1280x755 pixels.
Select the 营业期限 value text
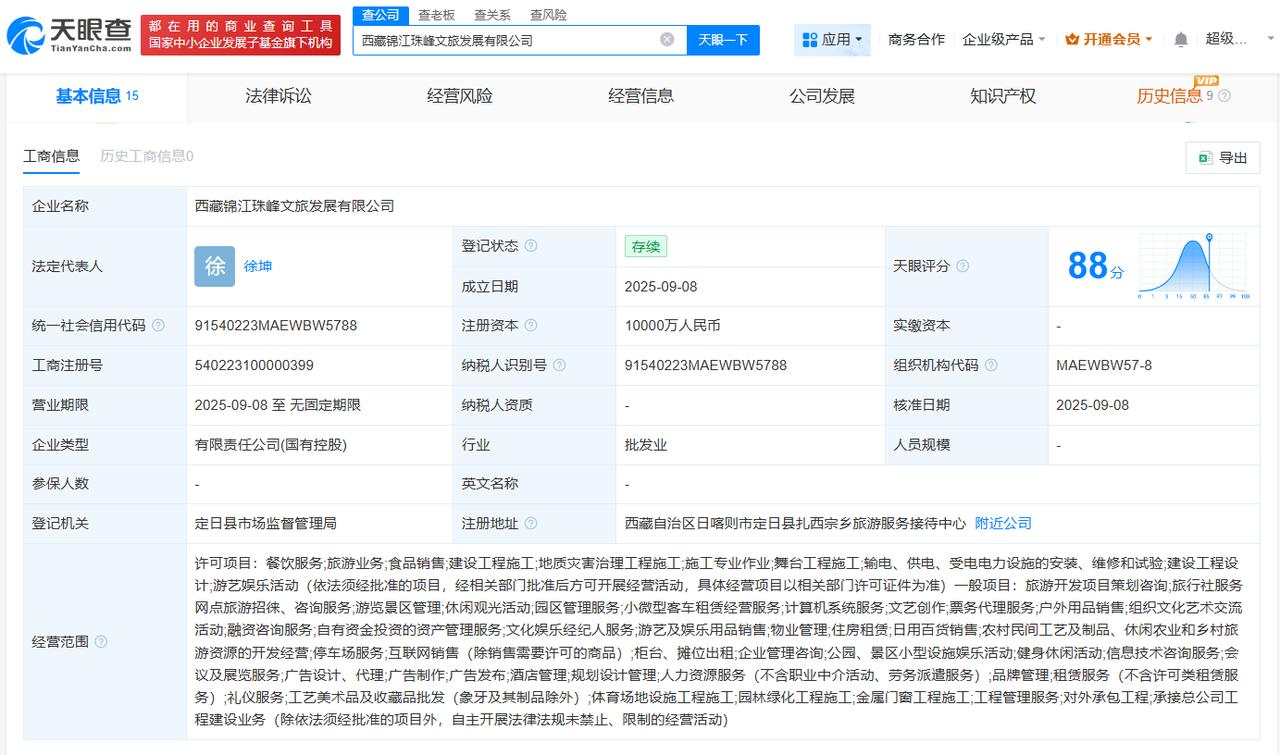click(278, 405)
